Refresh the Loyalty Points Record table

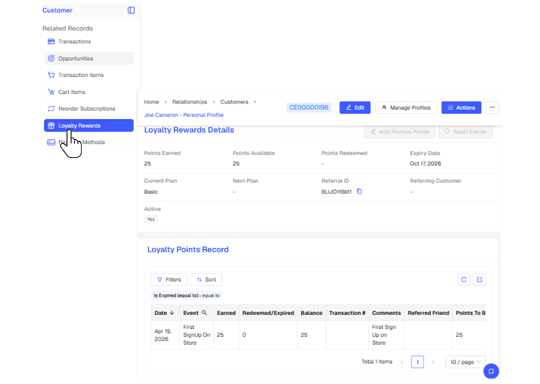coord(464,280)
